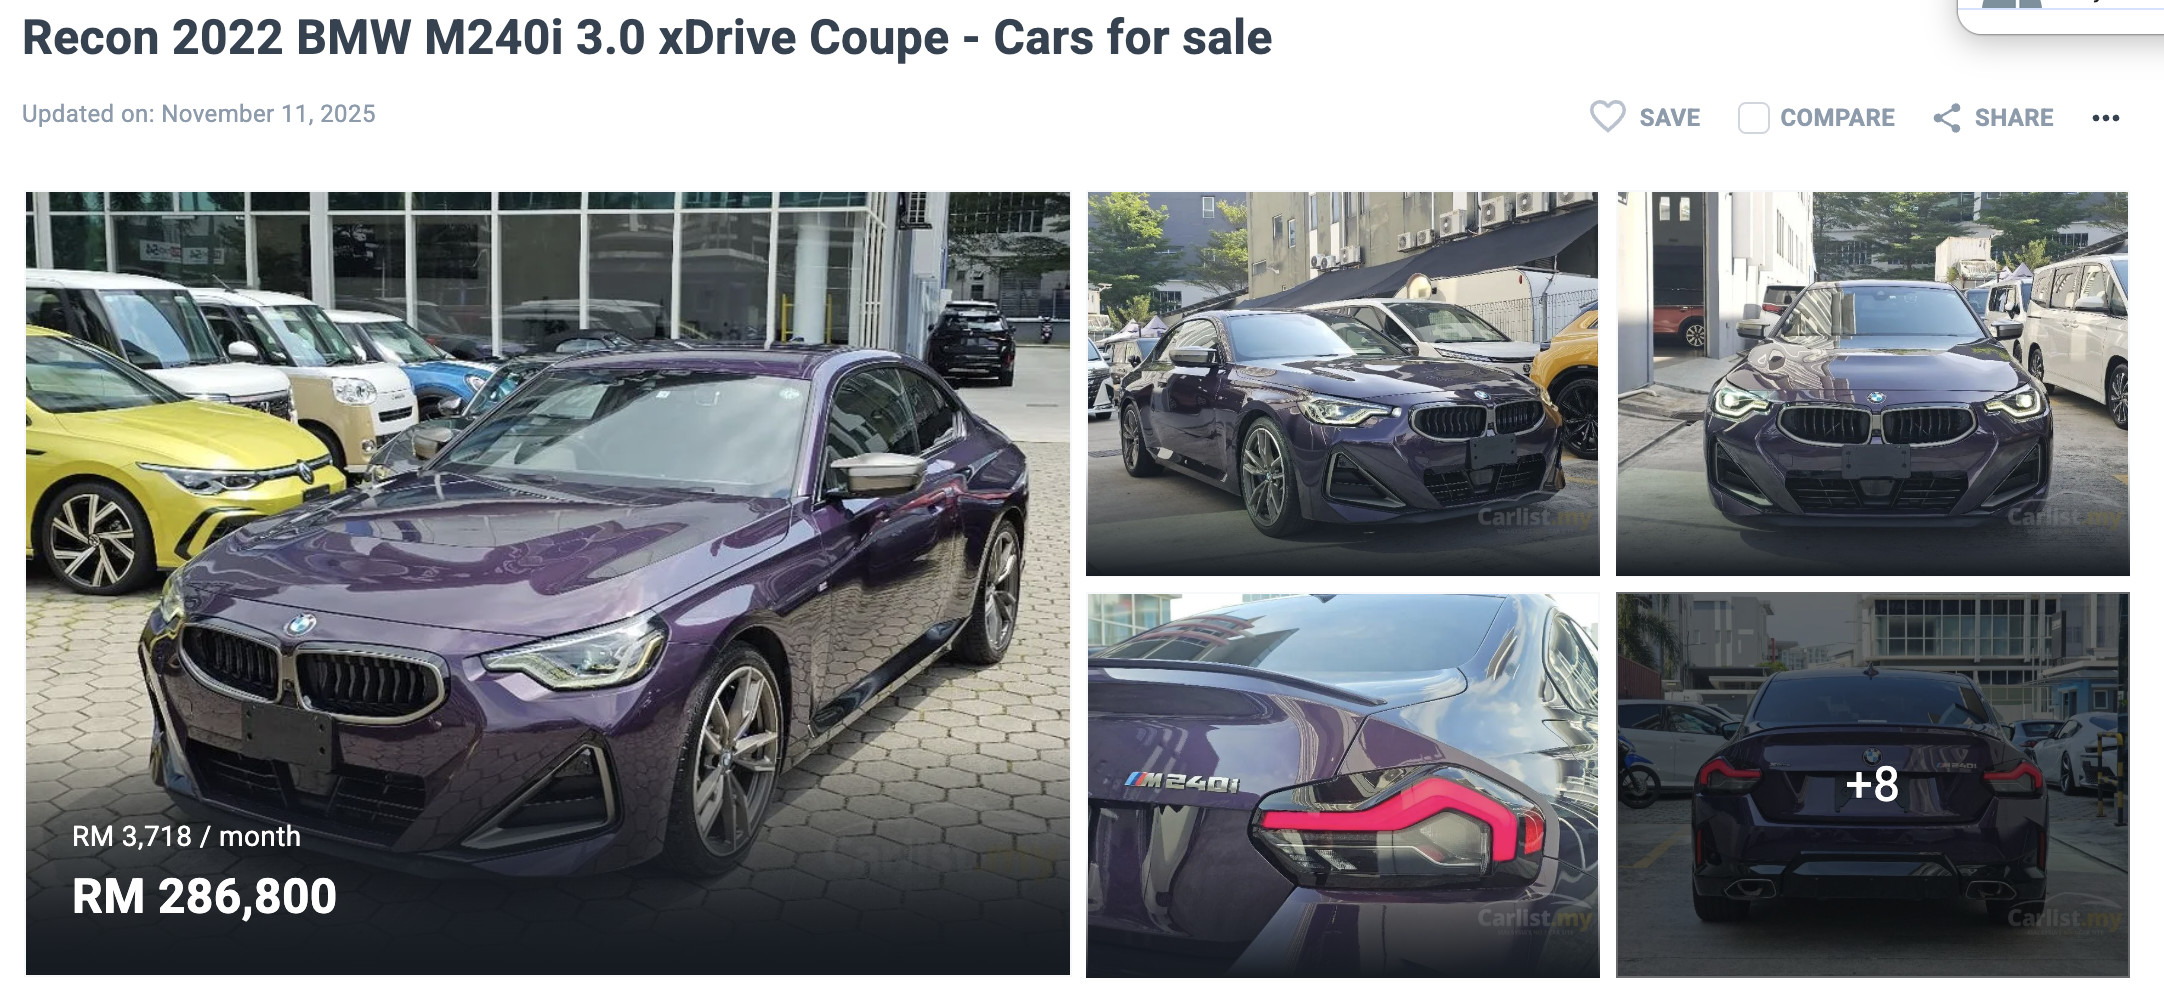Click the share network icon
2164x1004 pixels.
(1946, 118)
